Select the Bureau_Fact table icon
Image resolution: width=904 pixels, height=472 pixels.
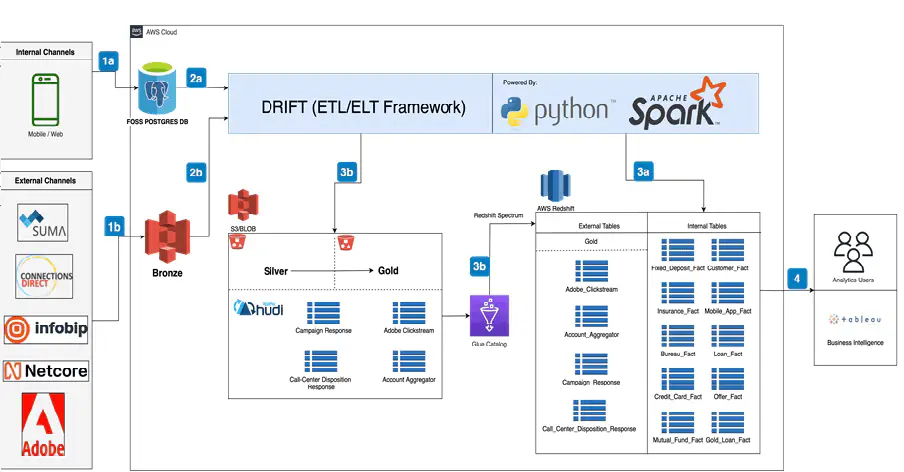click(x=677, y=336)
